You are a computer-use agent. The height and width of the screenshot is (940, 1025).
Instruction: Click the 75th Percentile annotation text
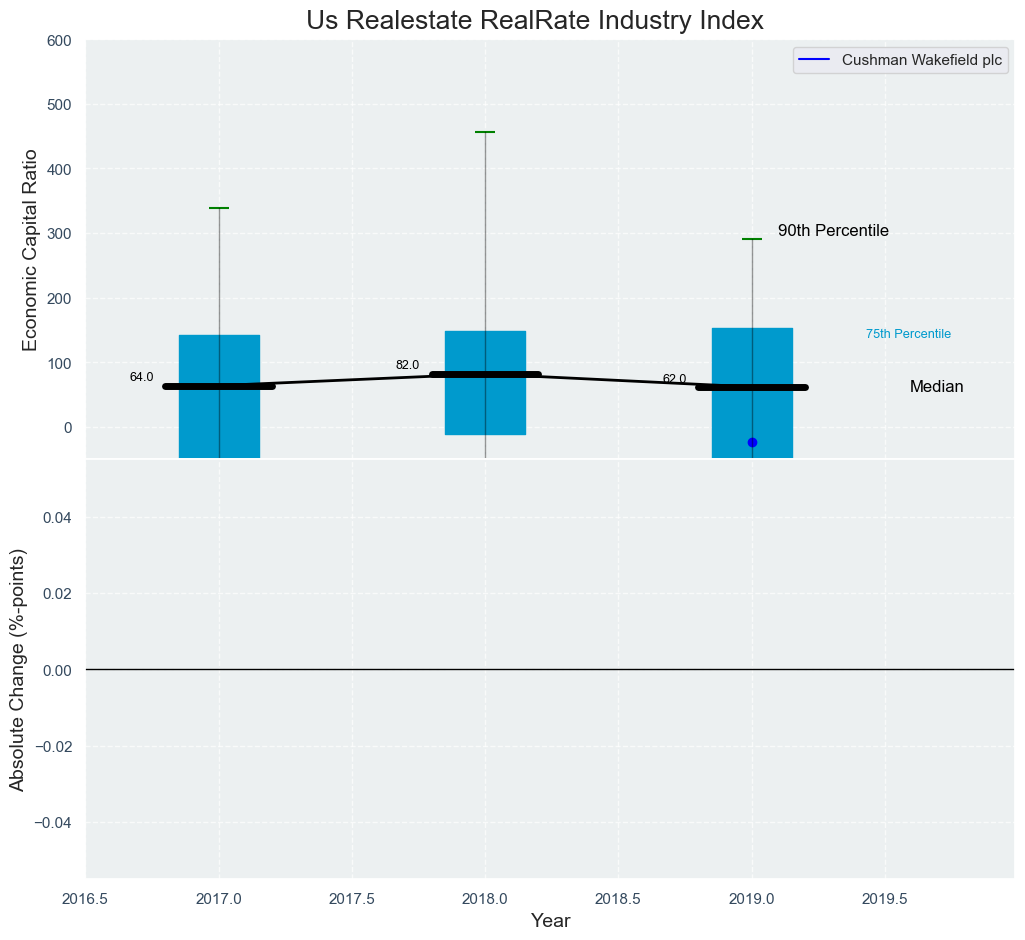pos(908,334)
